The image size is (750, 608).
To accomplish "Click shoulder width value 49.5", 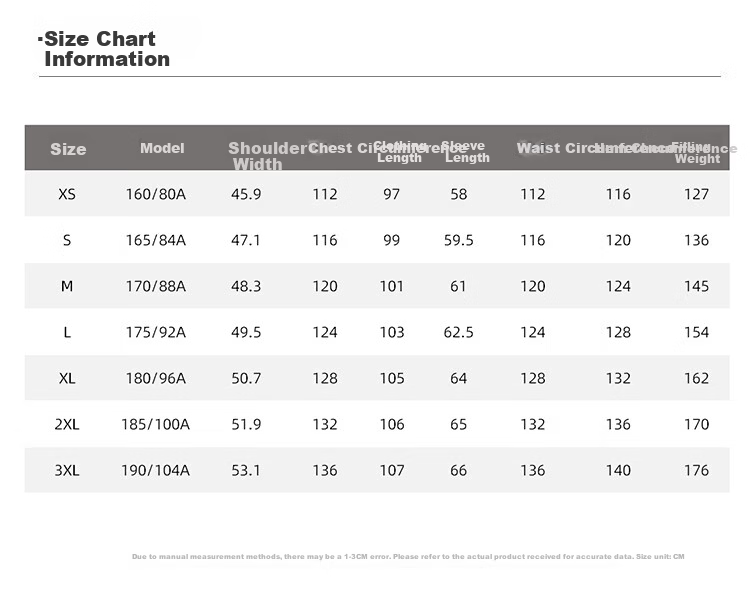I will (246, 332).
